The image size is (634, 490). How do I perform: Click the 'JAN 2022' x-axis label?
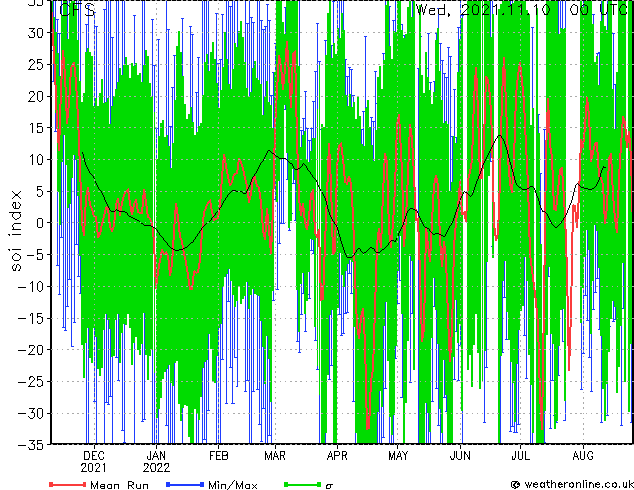point(156,462)
